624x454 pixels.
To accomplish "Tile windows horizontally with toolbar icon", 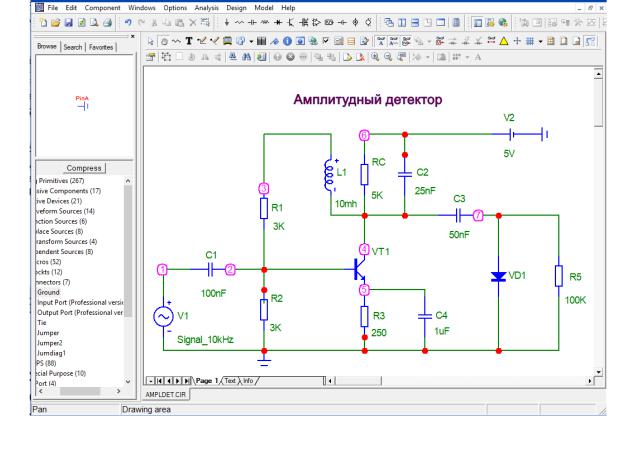I will 415,23.
